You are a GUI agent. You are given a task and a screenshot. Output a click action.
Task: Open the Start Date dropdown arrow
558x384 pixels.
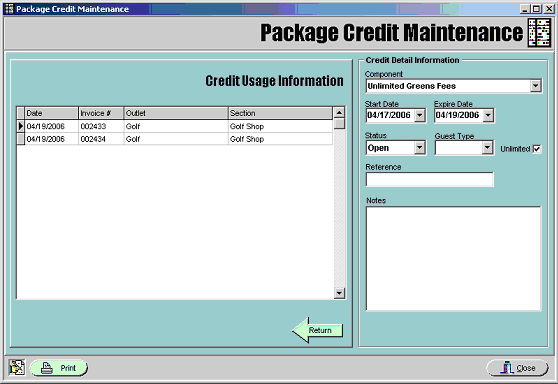[x=420, y=115]
